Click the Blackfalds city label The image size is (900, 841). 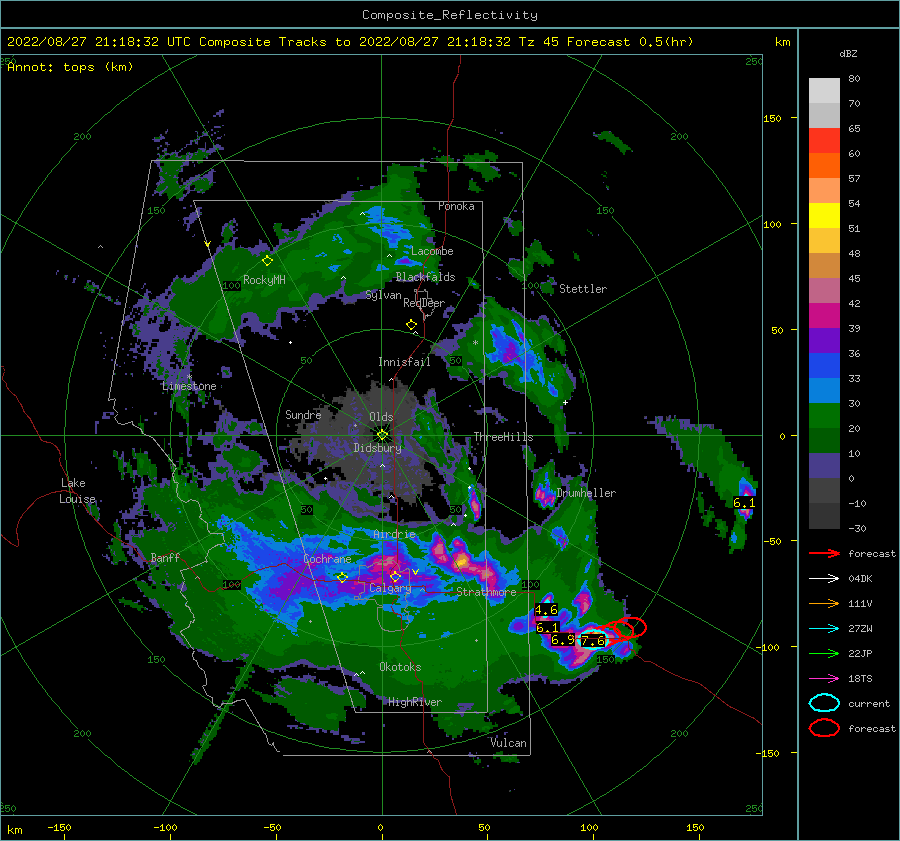pyautogui.click(x=425, y=277)
